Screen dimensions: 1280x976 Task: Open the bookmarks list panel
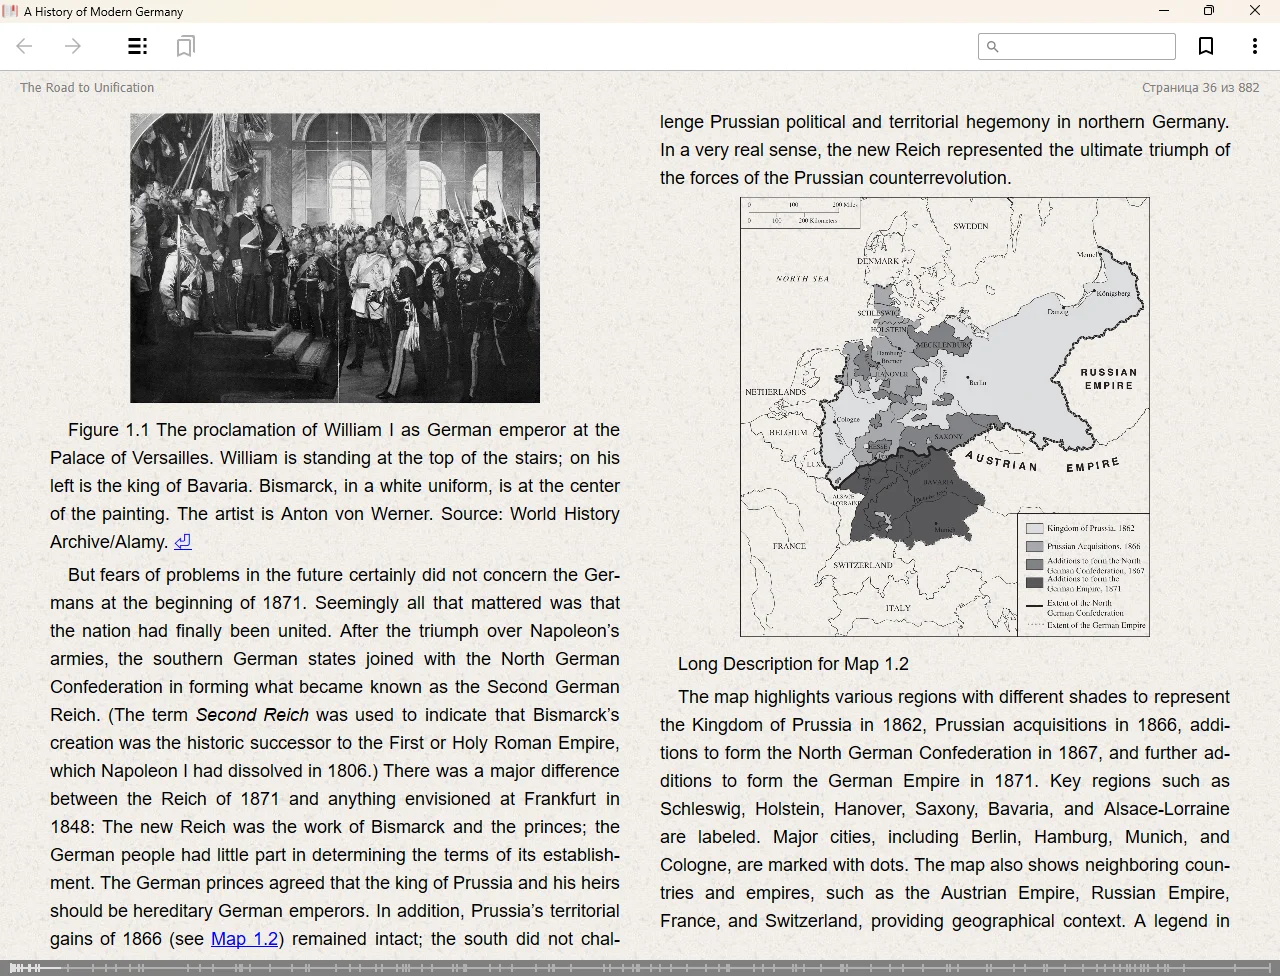185,46
